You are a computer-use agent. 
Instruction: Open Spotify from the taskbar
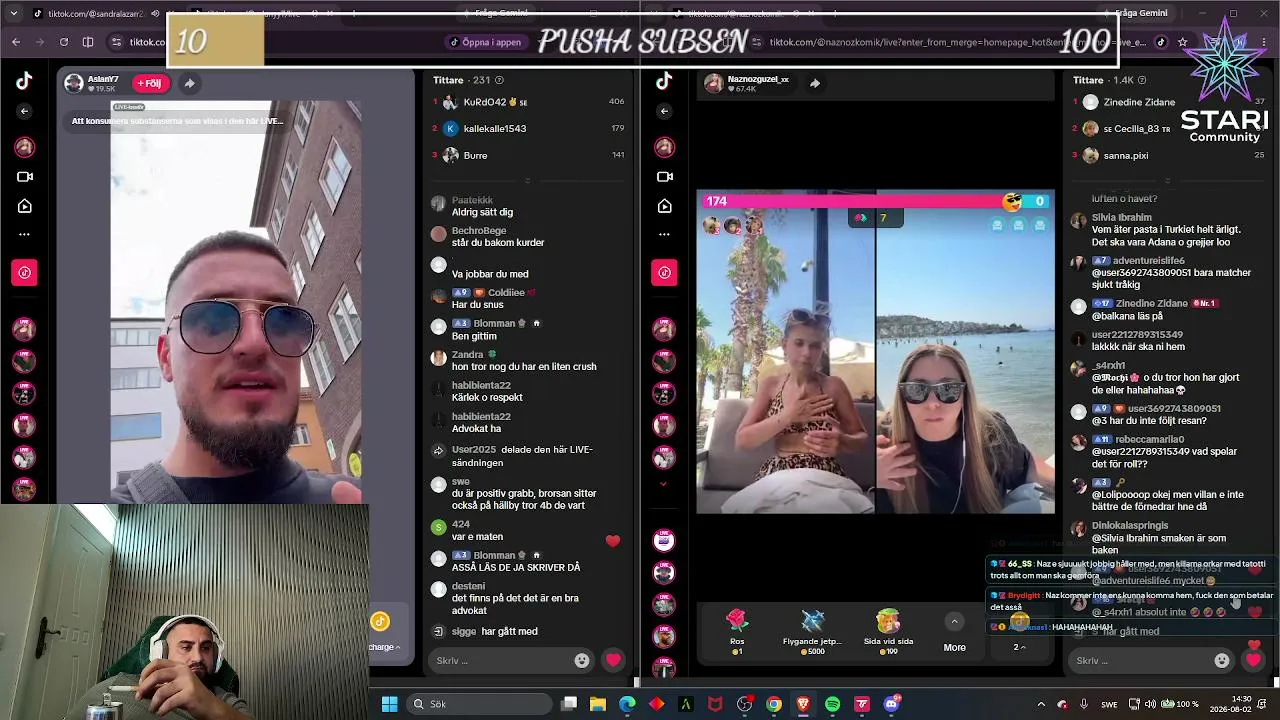(833, 704)
